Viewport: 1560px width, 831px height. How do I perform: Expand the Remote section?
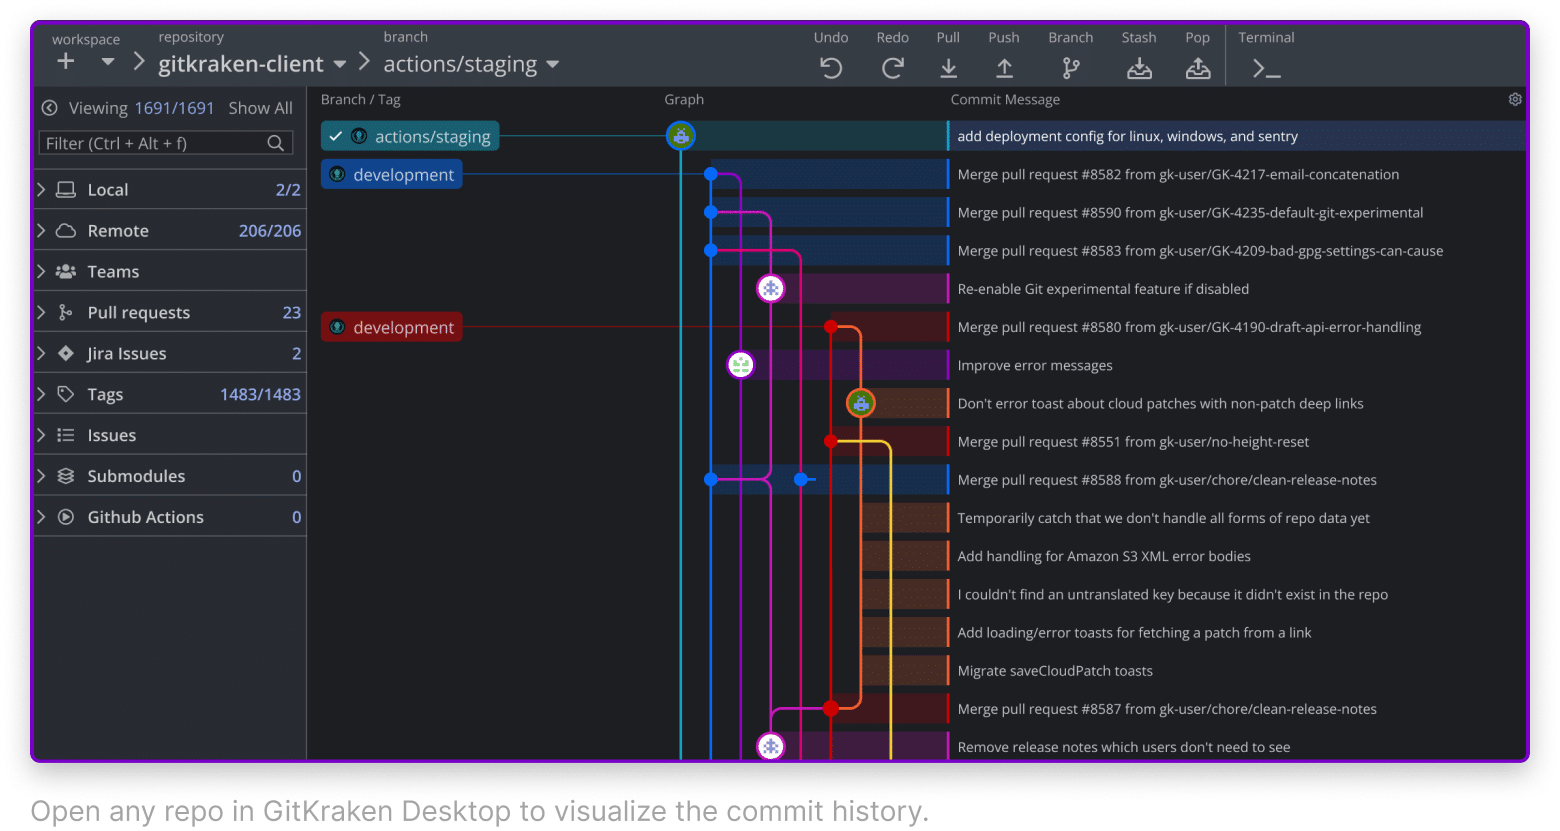point(42,231)
